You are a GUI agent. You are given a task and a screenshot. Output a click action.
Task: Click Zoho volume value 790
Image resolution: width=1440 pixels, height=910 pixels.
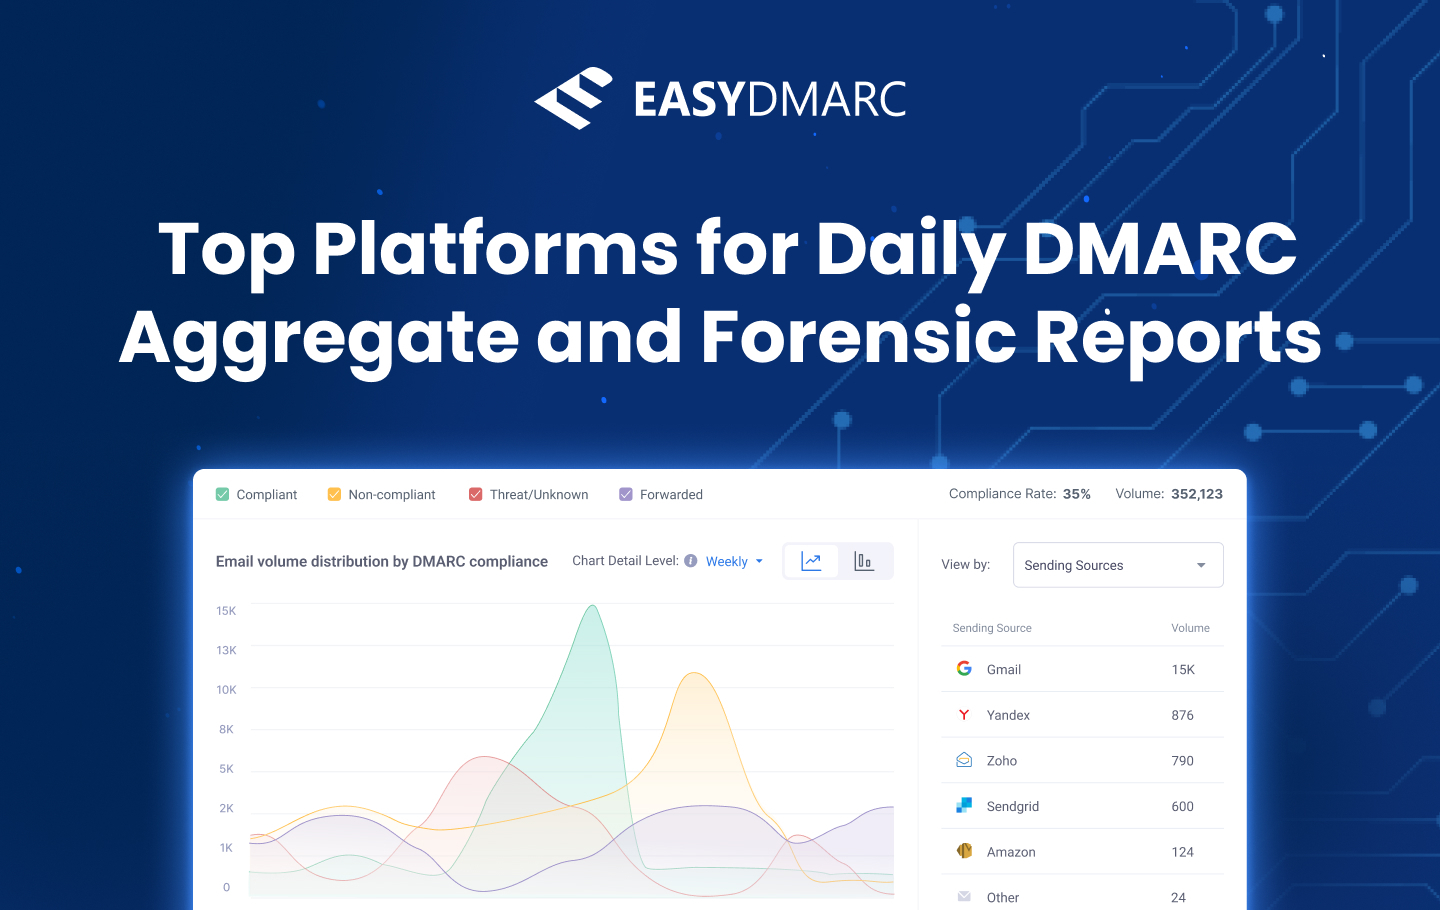(x=1183, y=761)
